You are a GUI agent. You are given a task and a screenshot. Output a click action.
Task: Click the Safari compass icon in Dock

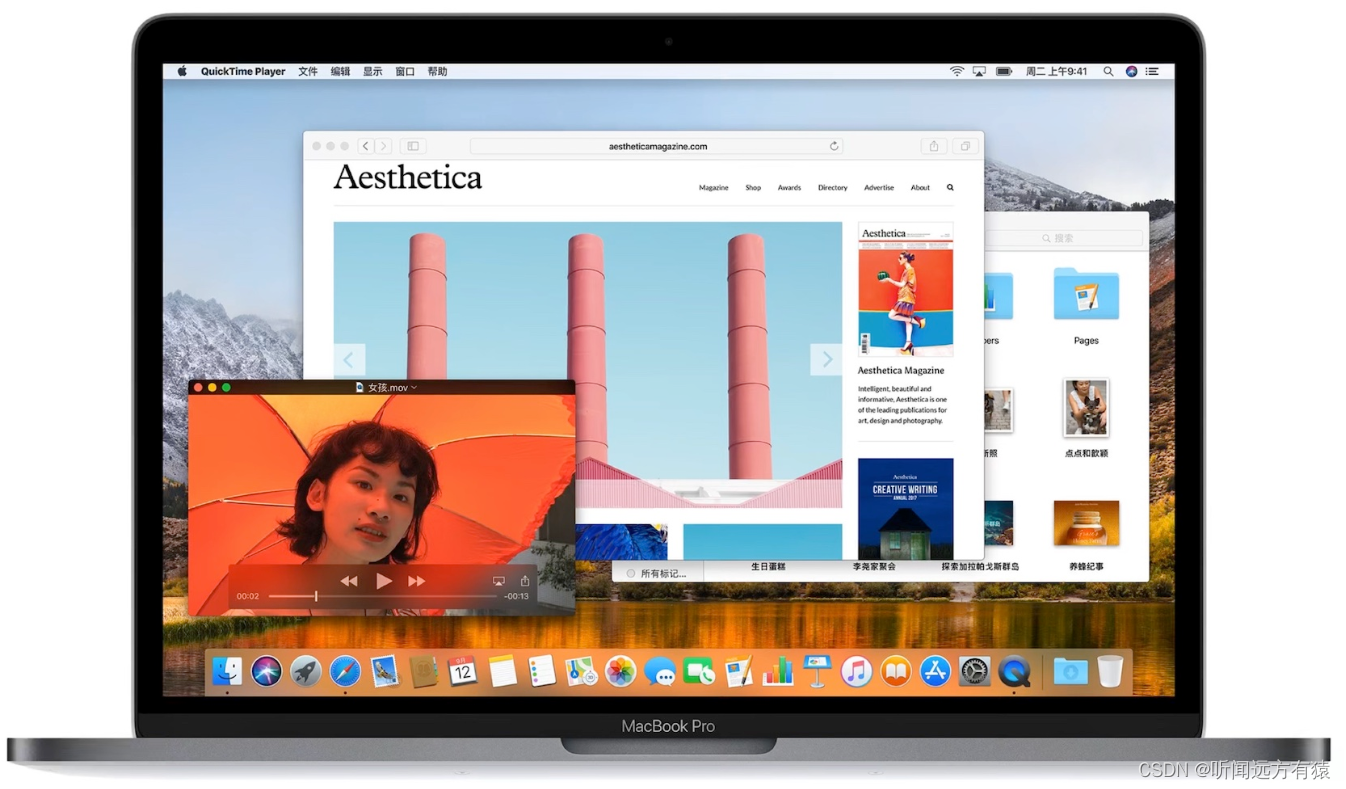(345, 670)
